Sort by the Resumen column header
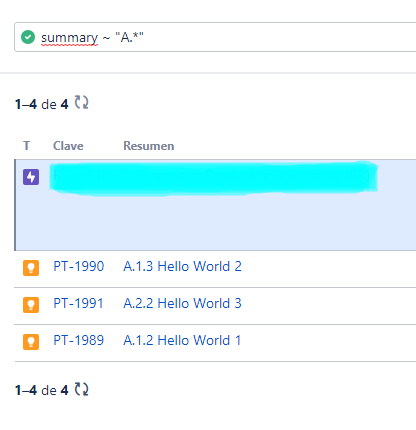The image size is (416, 430). pyautogui.click(x=149, y=146)
